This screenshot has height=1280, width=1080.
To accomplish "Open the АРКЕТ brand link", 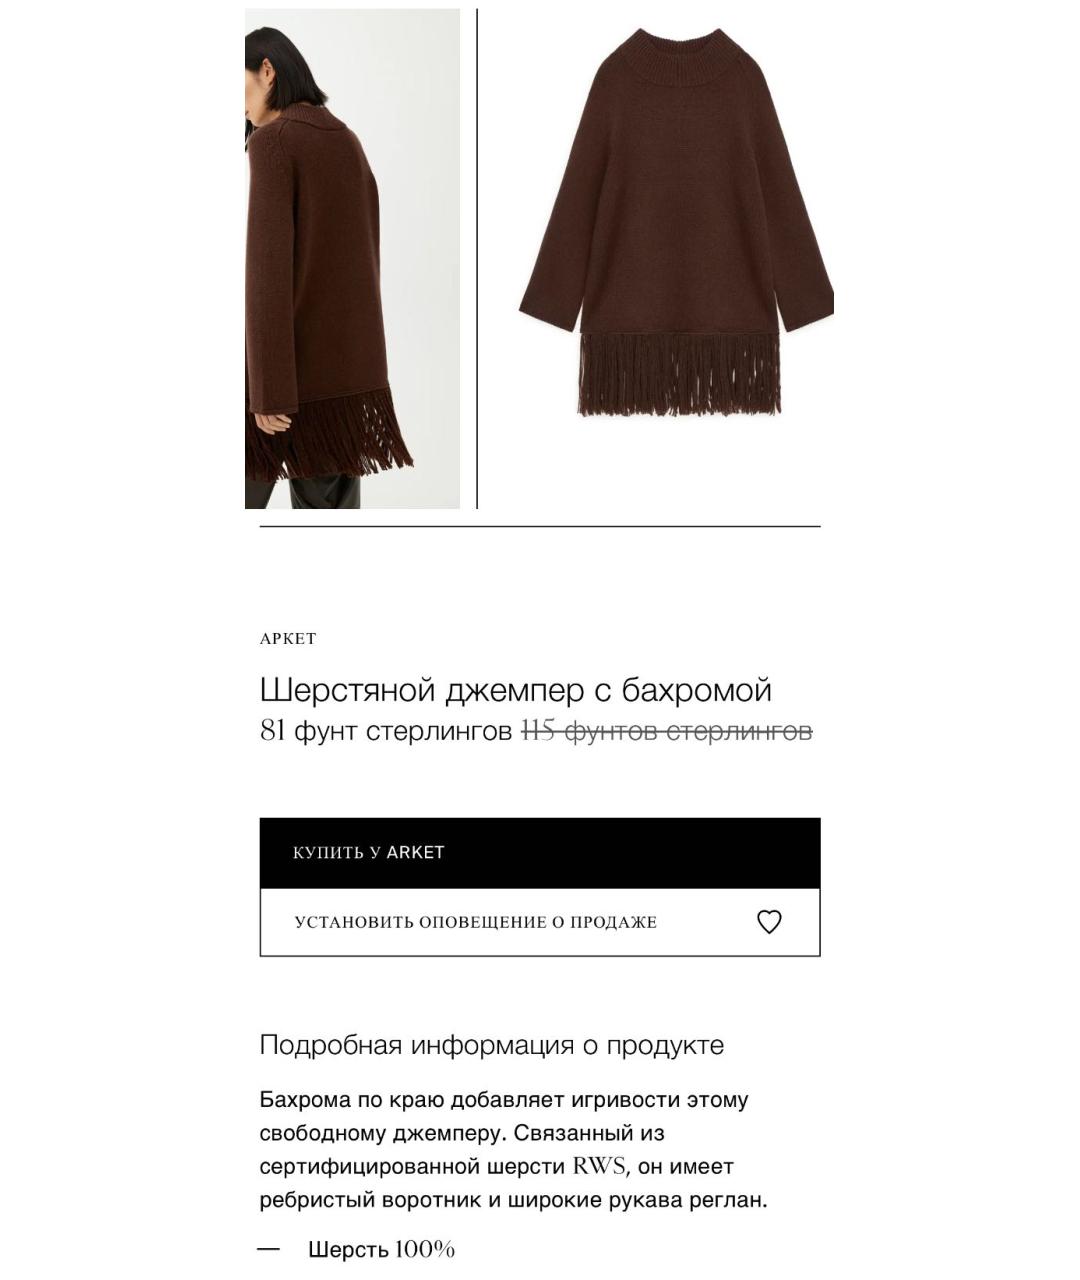I will coord(288,638).
